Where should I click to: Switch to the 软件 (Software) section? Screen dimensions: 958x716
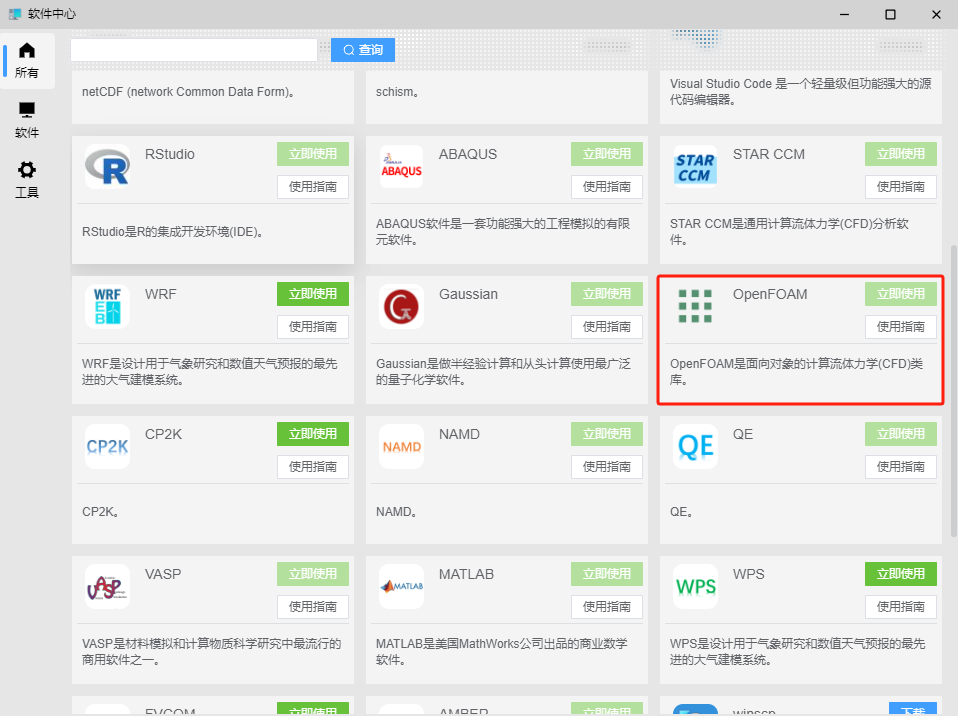(x=27, y=120)
